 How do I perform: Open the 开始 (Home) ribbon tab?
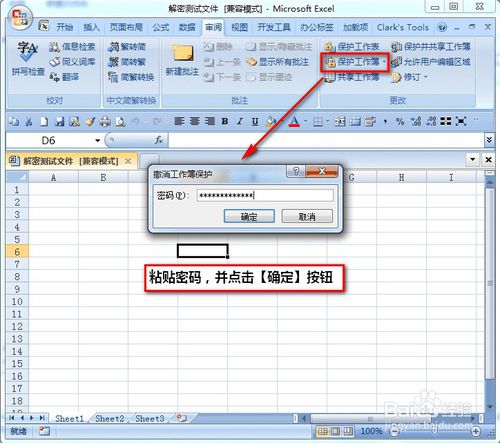click(x=65, y=27)
